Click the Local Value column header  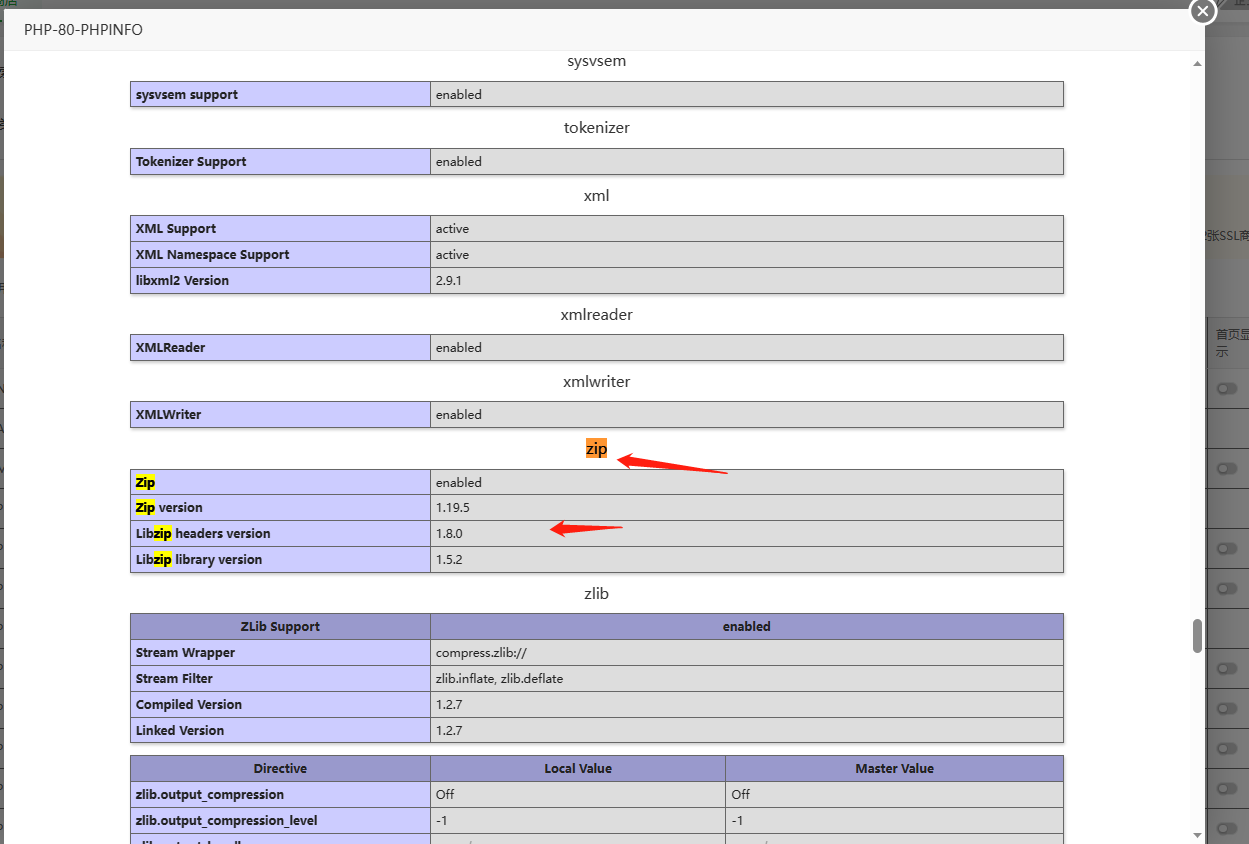(x=578, y=769)
